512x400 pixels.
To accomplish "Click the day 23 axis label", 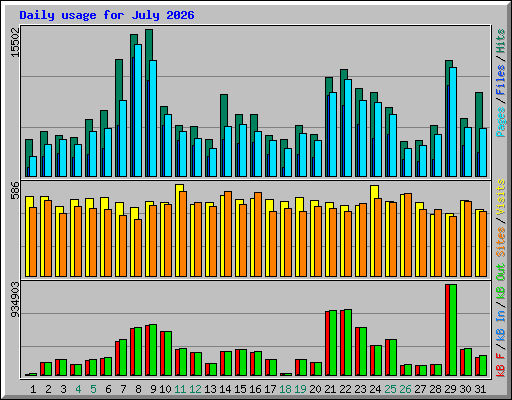I will click(x=360, y=389).
